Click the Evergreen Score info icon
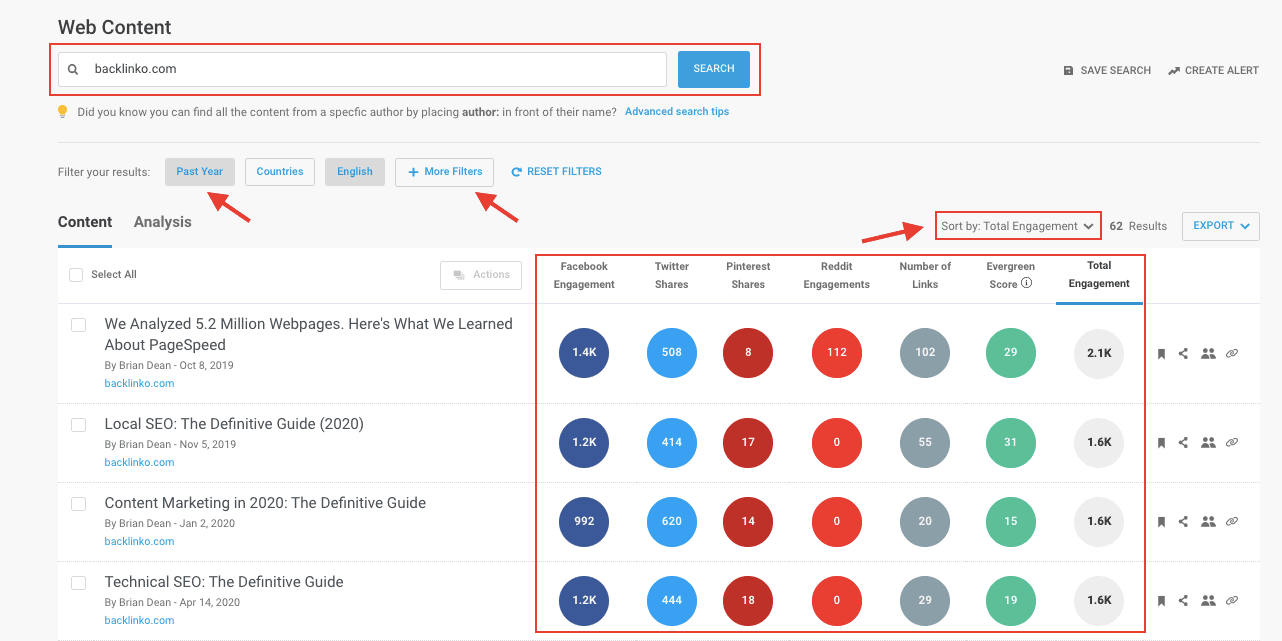Viewport: 1282px width, 641px height. click(x=1026, y=284)
